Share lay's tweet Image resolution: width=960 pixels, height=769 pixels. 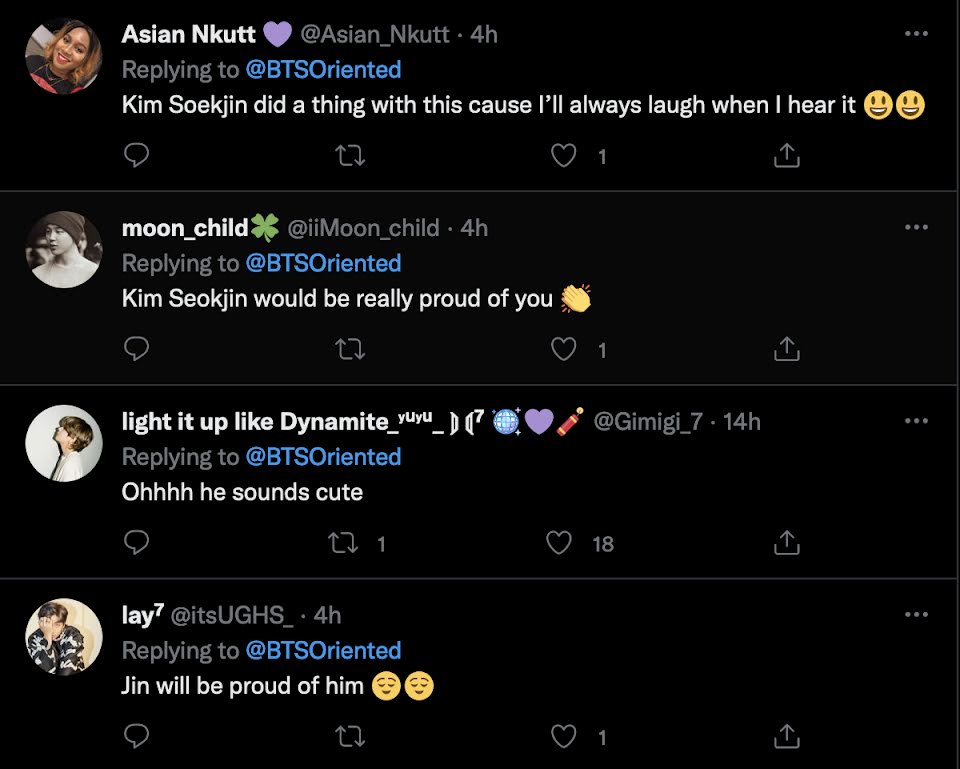tap(787, 737)
